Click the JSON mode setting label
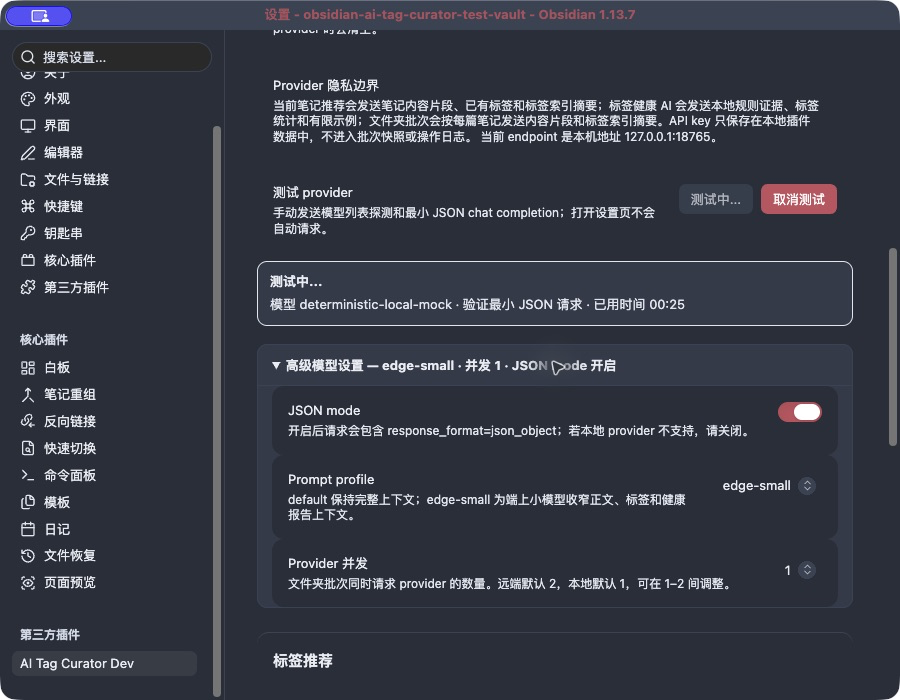The image size is (900, 700). (x=324, y=411)
